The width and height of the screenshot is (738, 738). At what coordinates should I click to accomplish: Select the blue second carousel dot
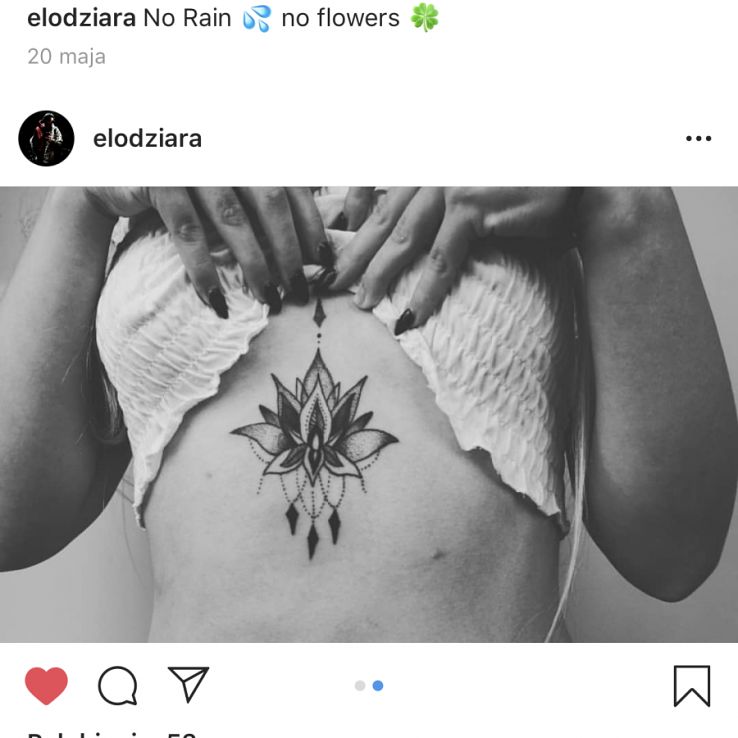[x=378, y=686]
